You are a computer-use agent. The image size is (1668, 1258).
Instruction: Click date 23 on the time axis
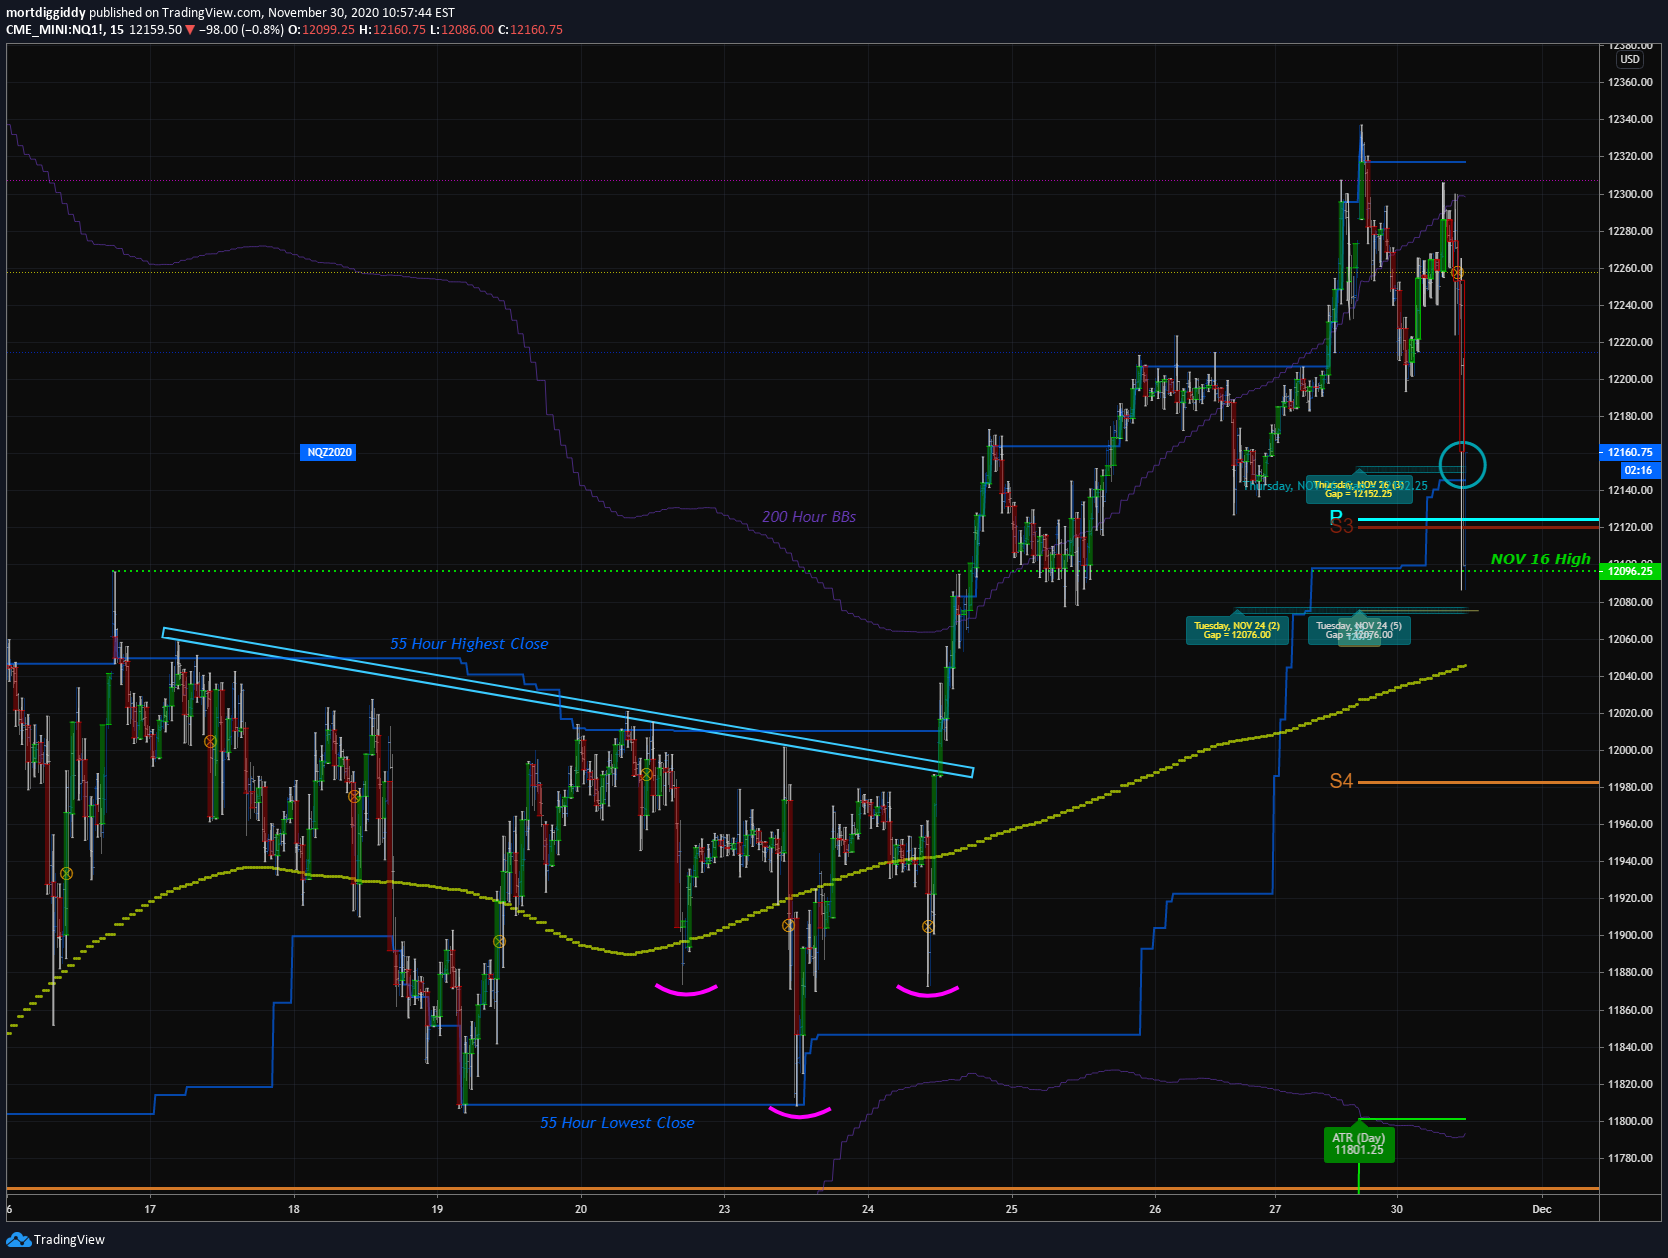(724, 1209)
